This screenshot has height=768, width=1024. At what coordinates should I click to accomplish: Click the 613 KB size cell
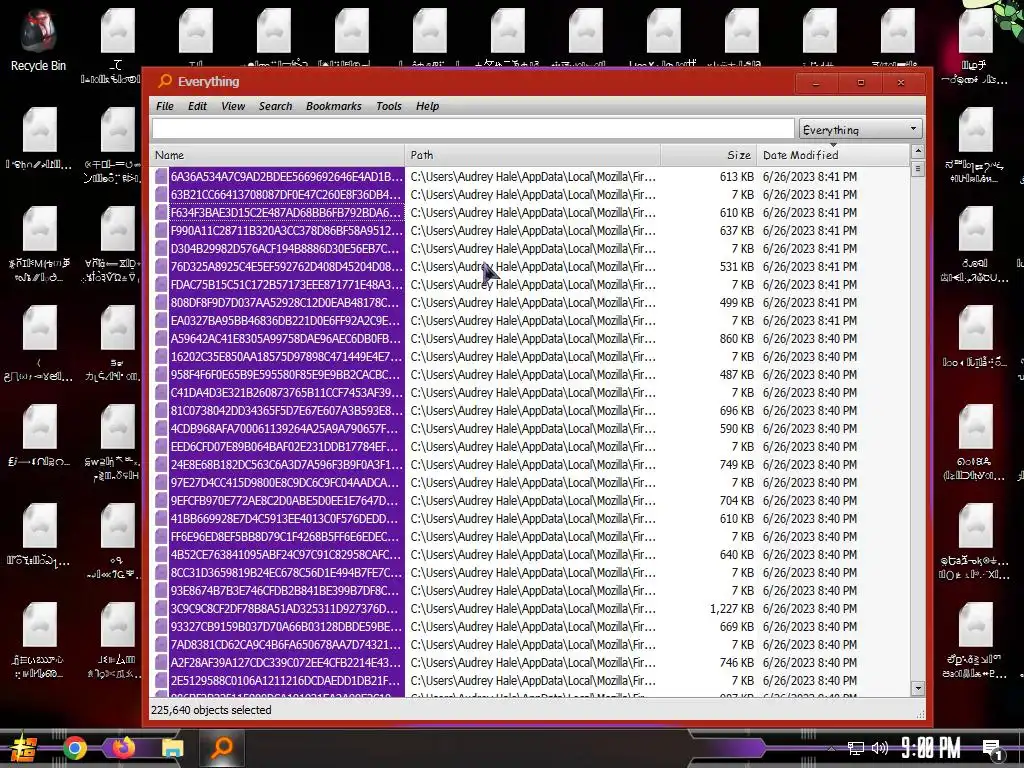tap(737, 176)
